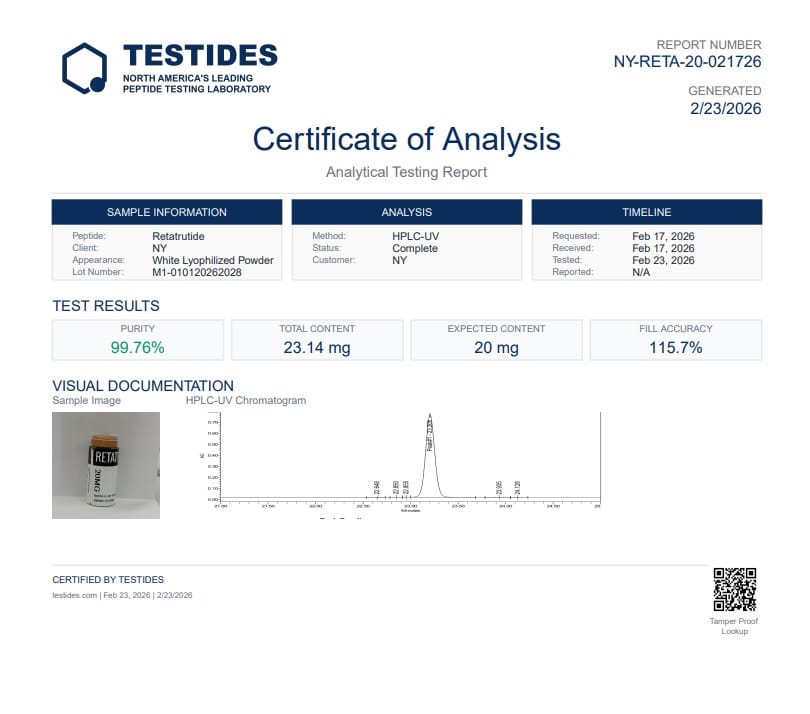The image size is (810, 714).
Task: Click the lot number M1-010120262028
Action: [x=199, y=272]
